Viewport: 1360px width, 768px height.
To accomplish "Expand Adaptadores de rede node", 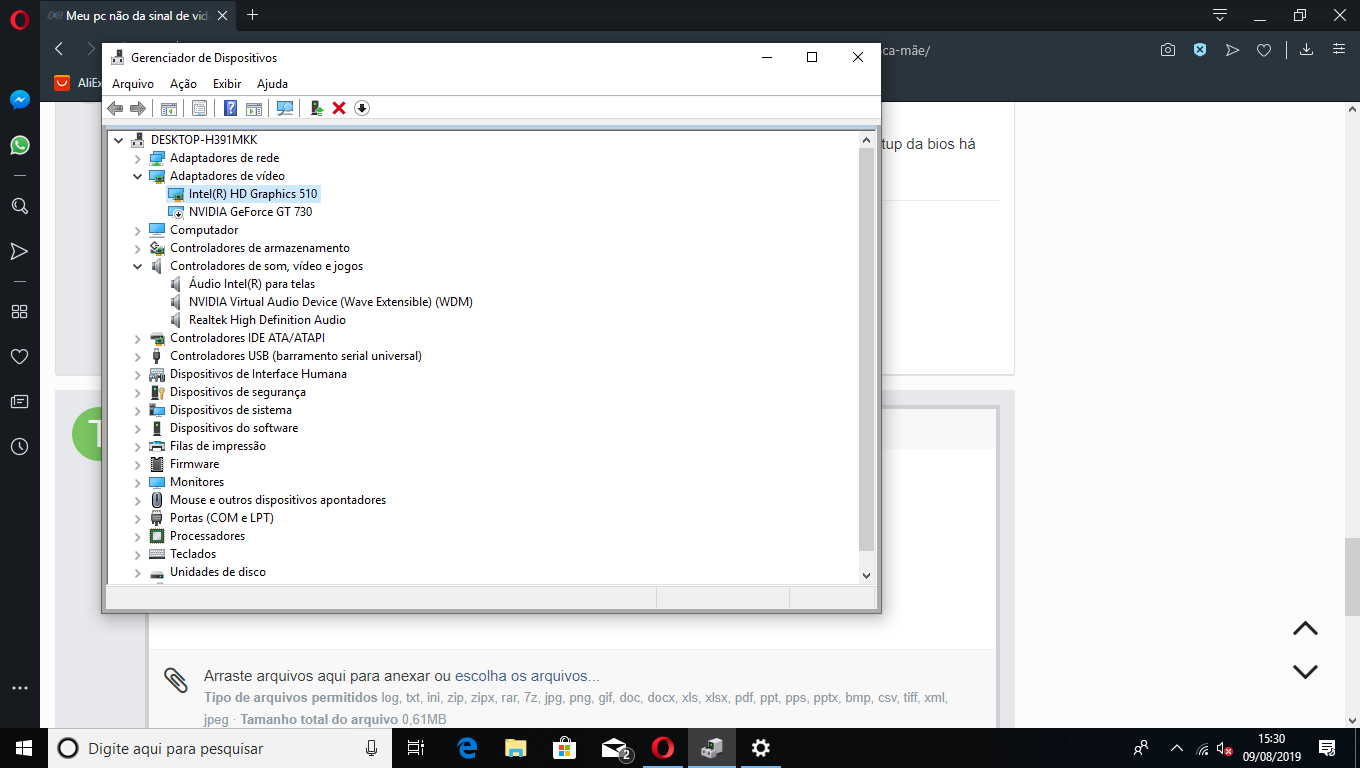I will tap(138, 158).
